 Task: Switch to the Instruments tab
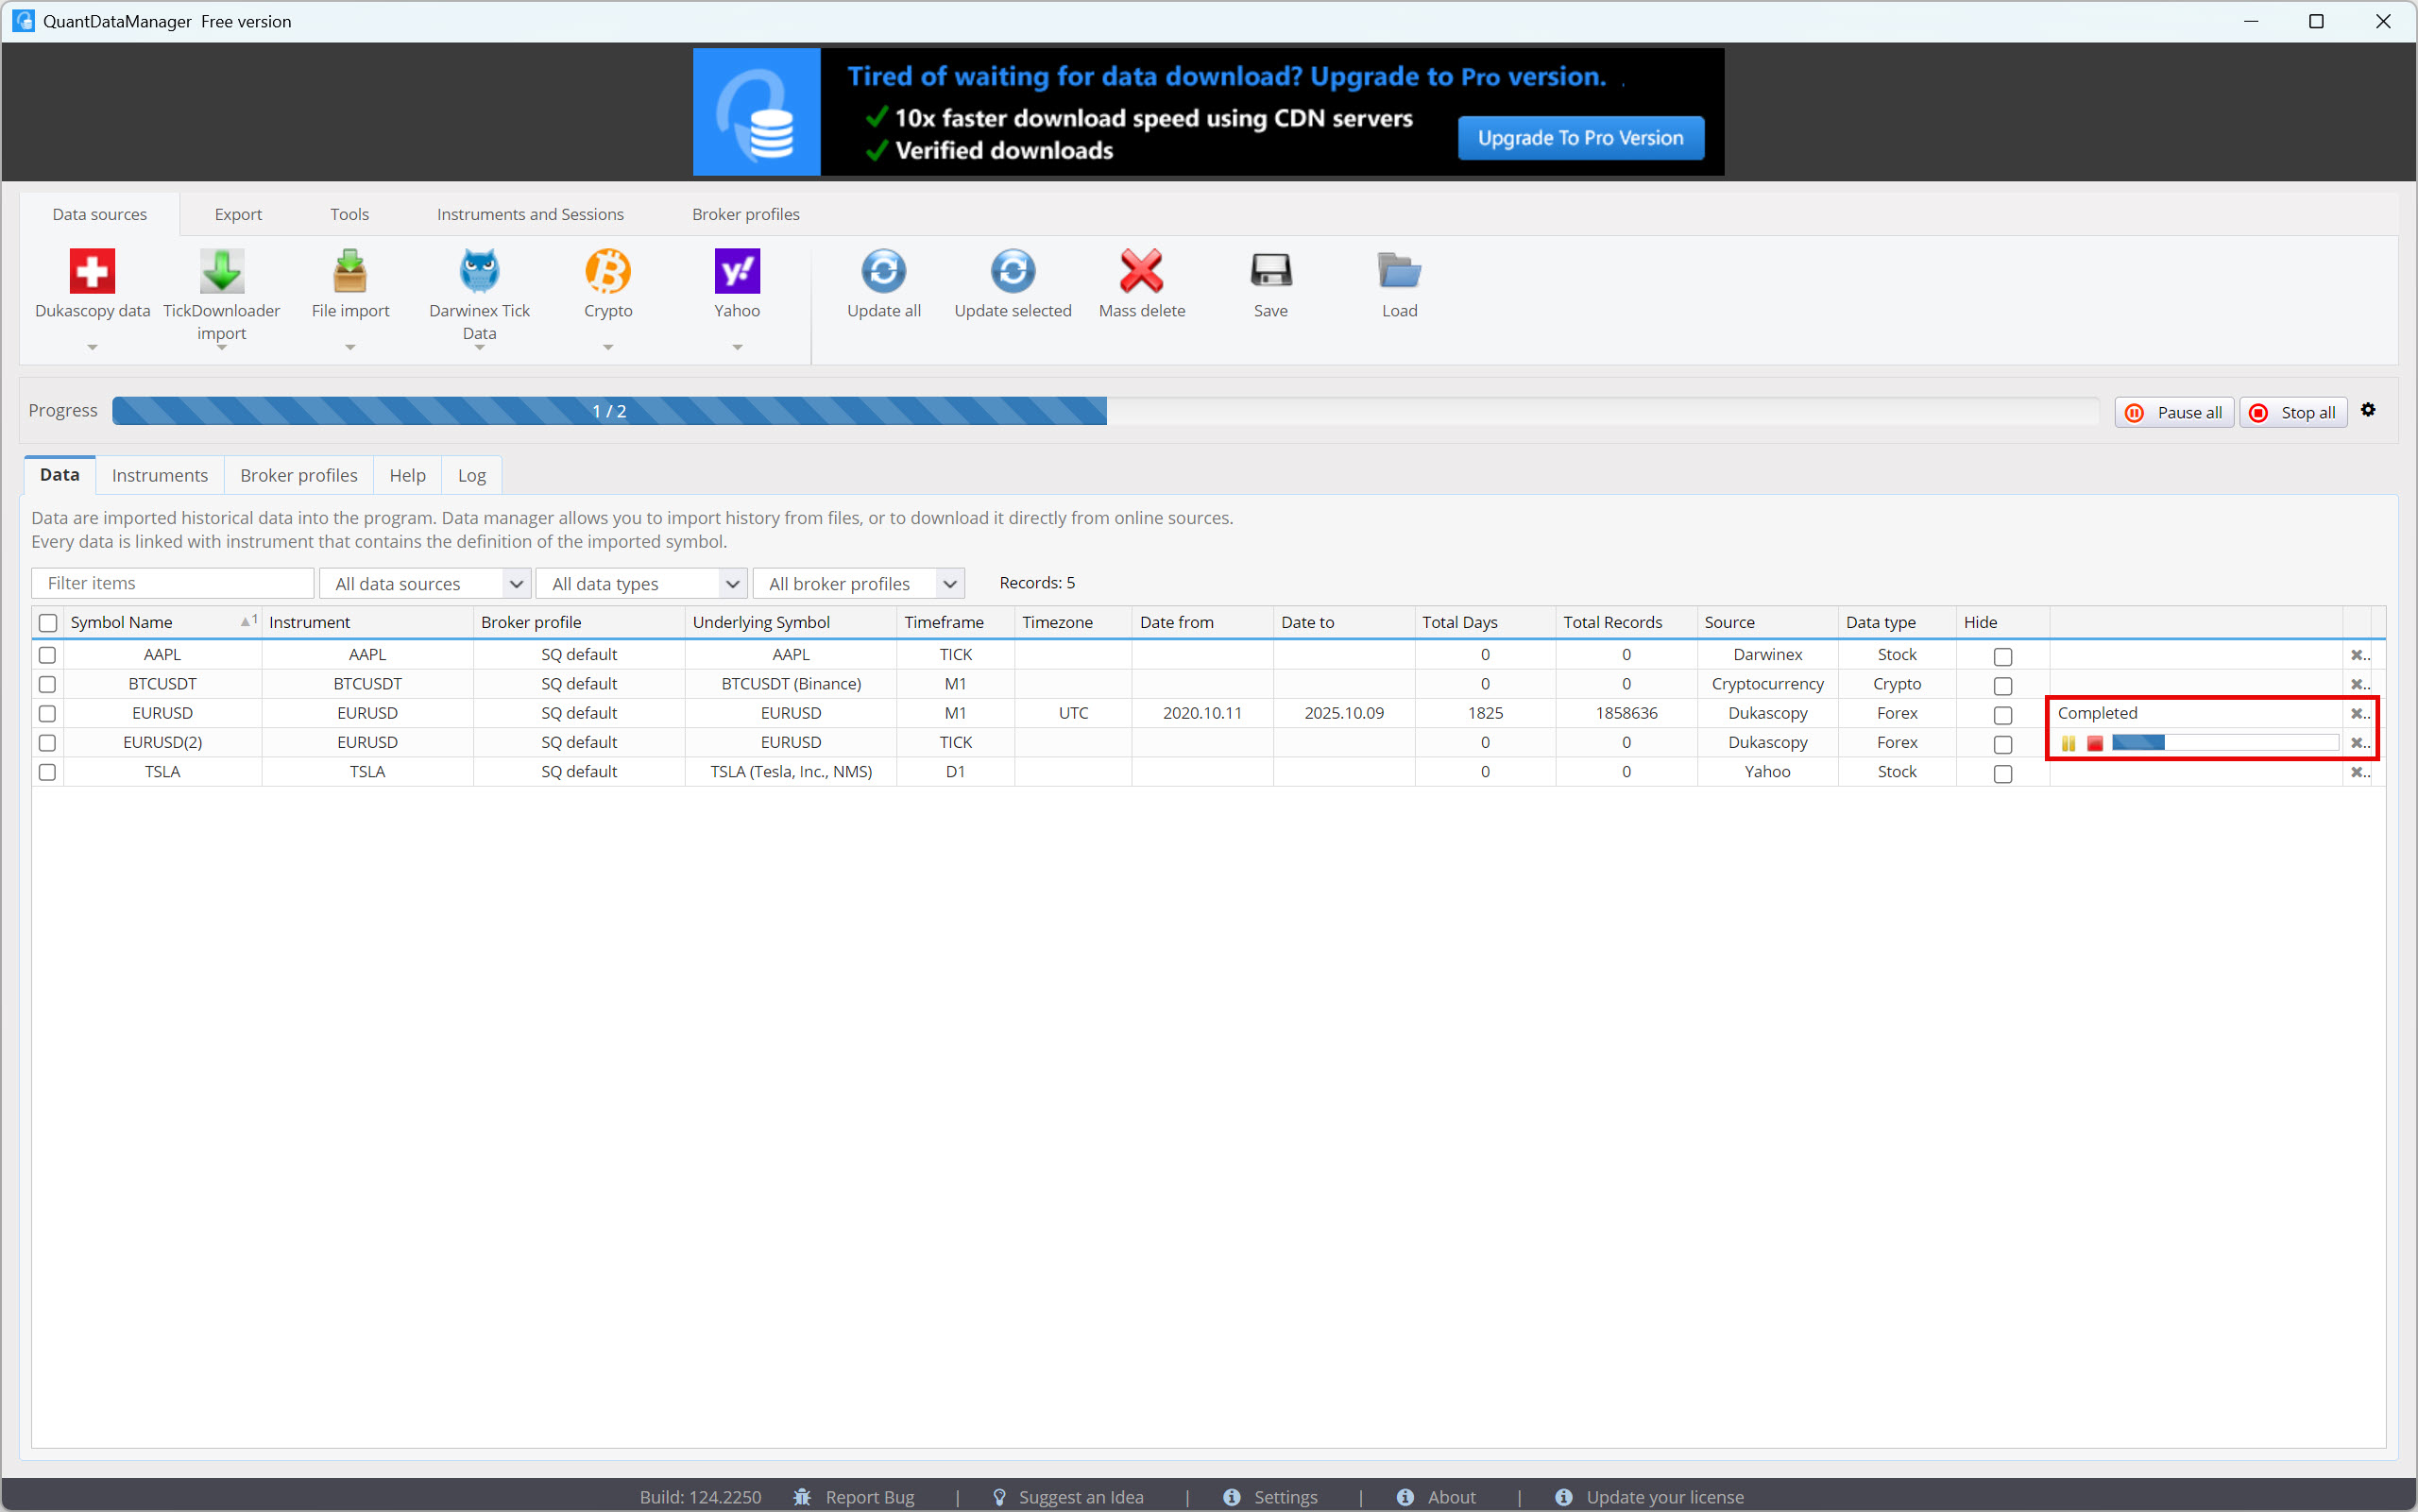[160, 475]
